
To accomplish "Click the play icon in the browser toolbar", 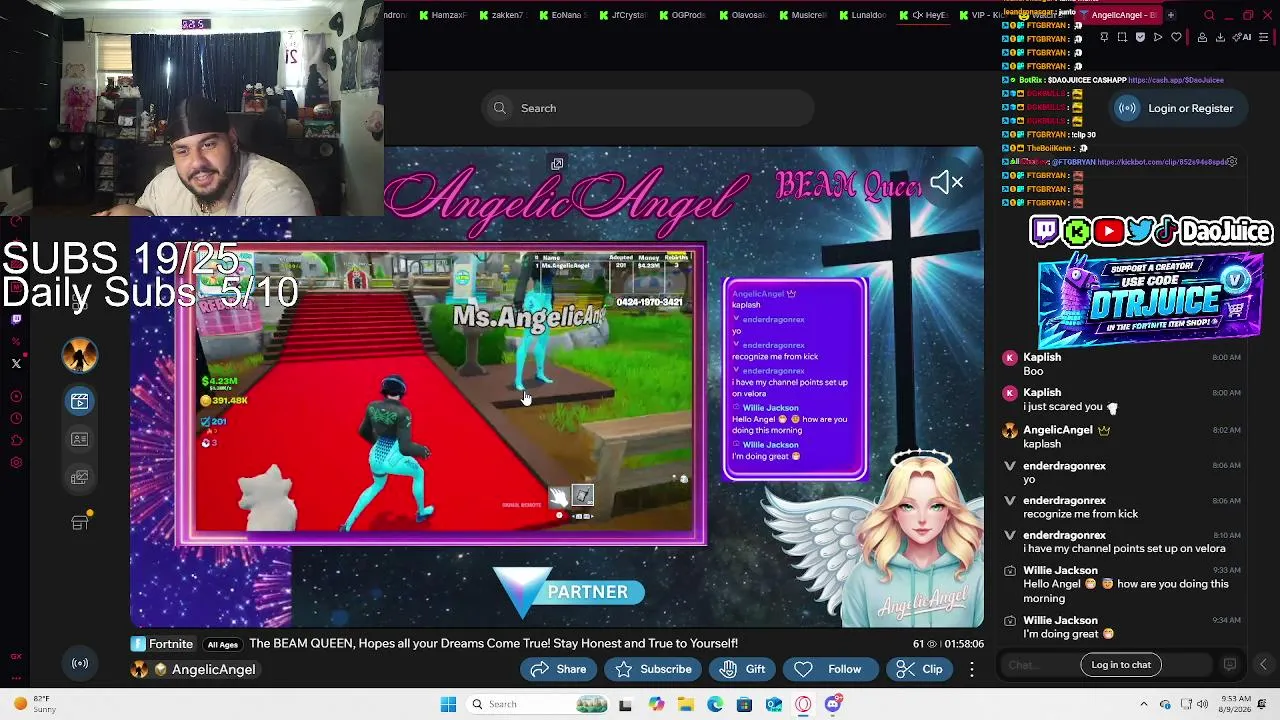I will coord(1158,37).
